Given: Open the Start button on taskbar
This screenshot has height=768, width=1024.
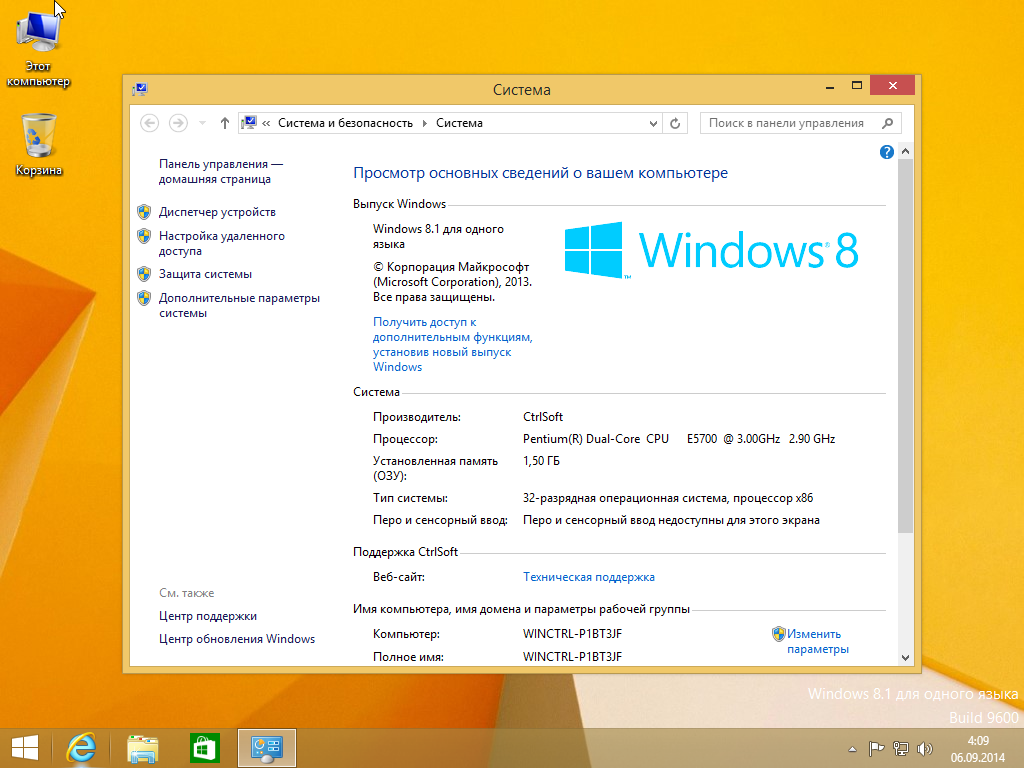Looking at the screenshot, I should click(x=25, y=748).
